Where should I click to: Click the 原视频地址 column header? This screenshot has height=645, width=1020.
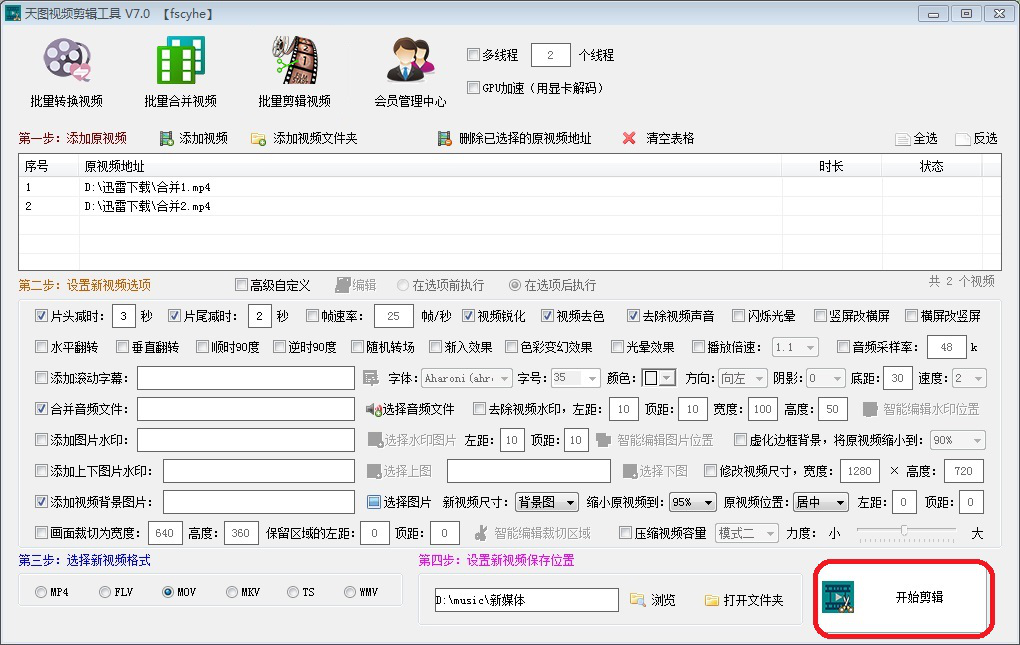tap(431, 166)
